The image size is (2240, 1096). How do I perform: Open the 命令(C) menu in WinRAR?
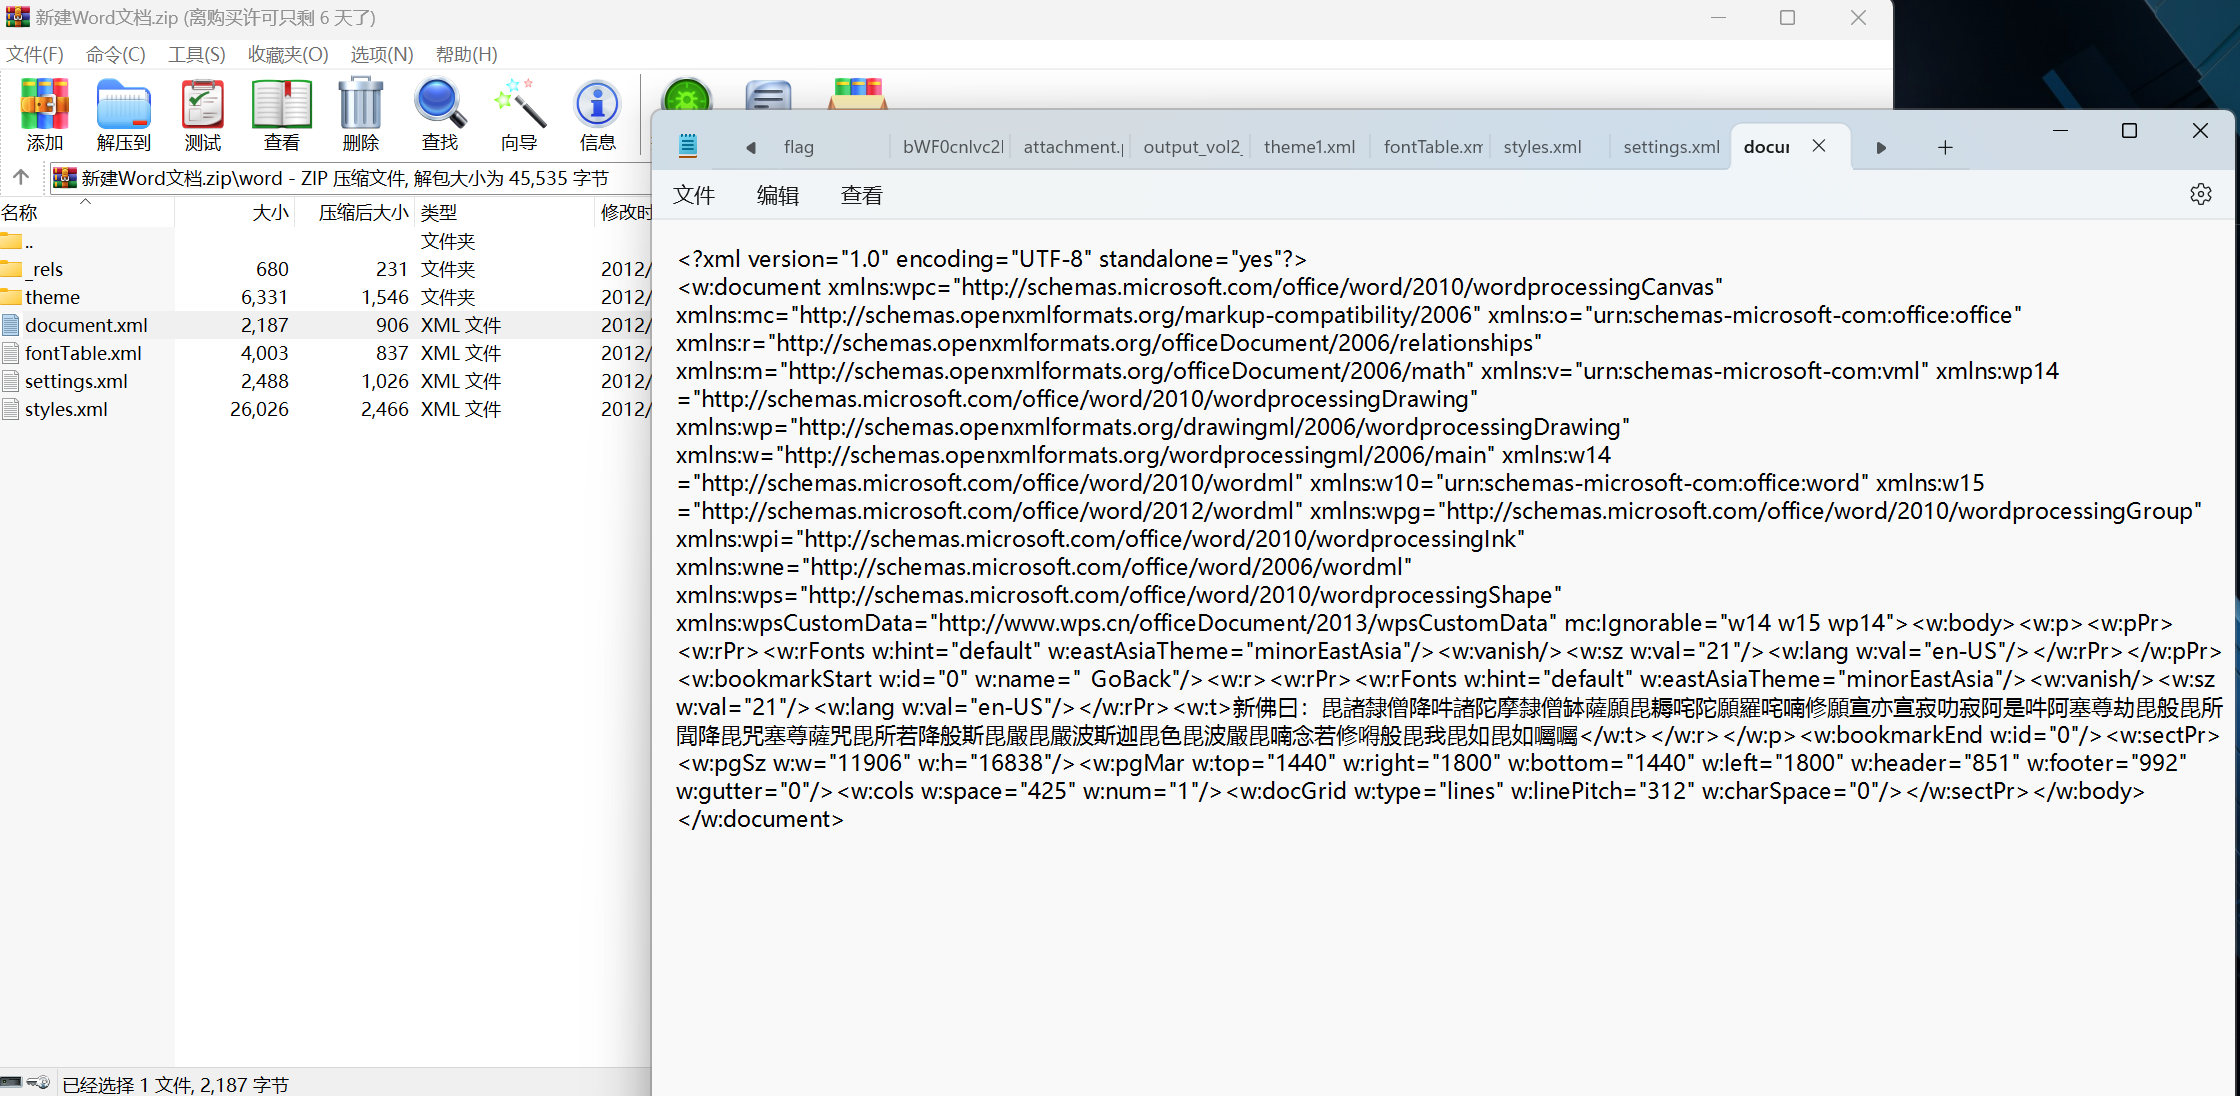[x=115, y=54]
